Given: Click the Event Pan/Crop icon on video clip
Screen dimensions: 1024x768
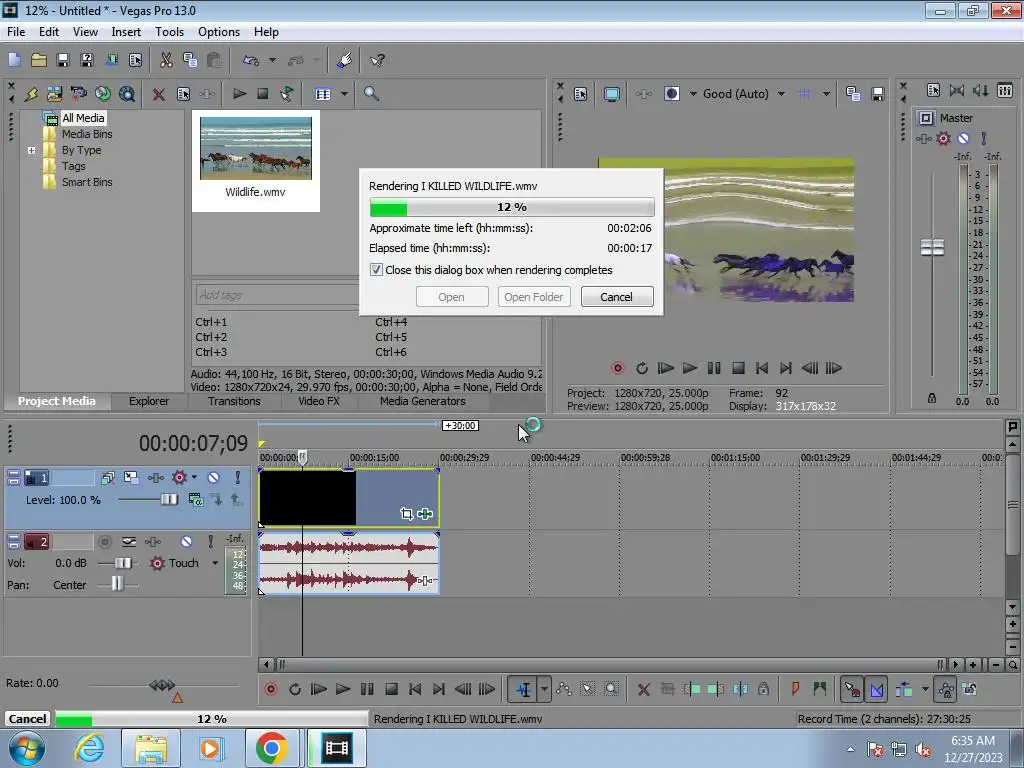Looking at the screenshot, I should click(406, 514).
